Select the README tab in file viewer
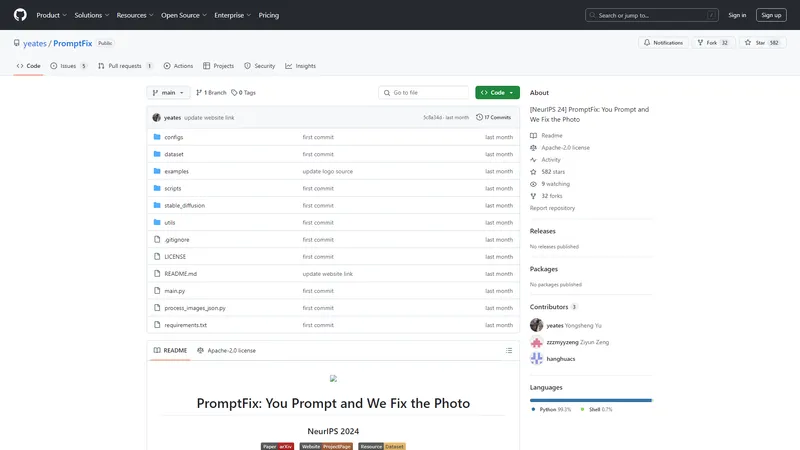The image size is (800, 450). click(170, 351)
